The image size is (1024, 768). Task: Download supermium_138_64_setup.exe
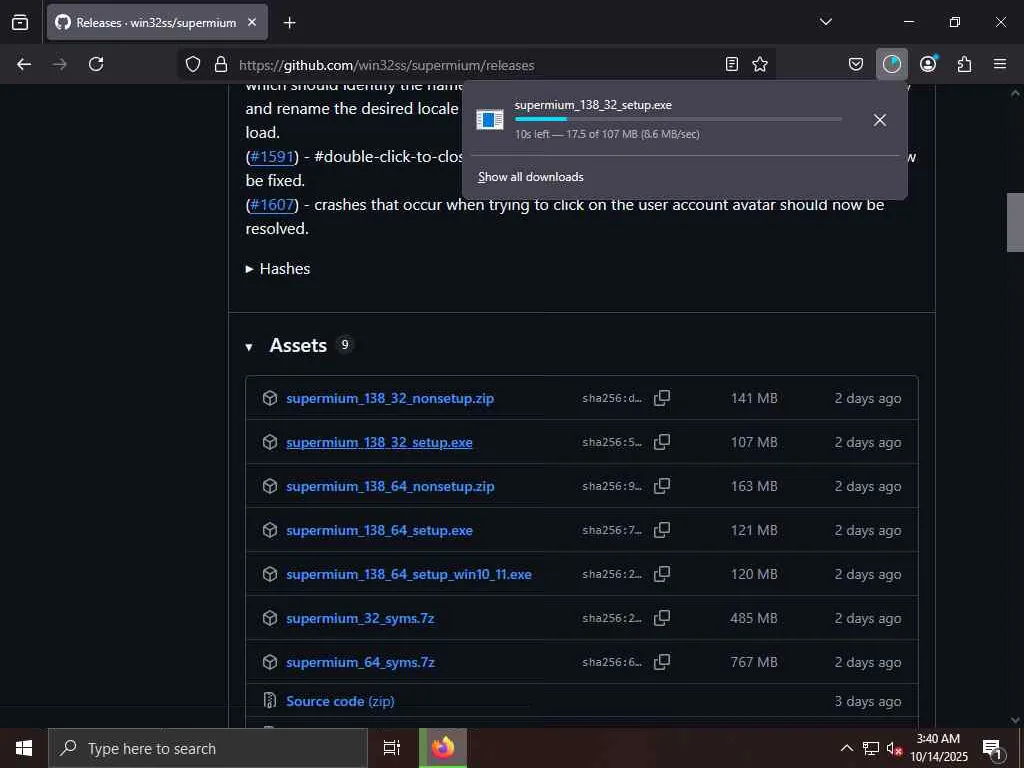click(x=379, y=530)
